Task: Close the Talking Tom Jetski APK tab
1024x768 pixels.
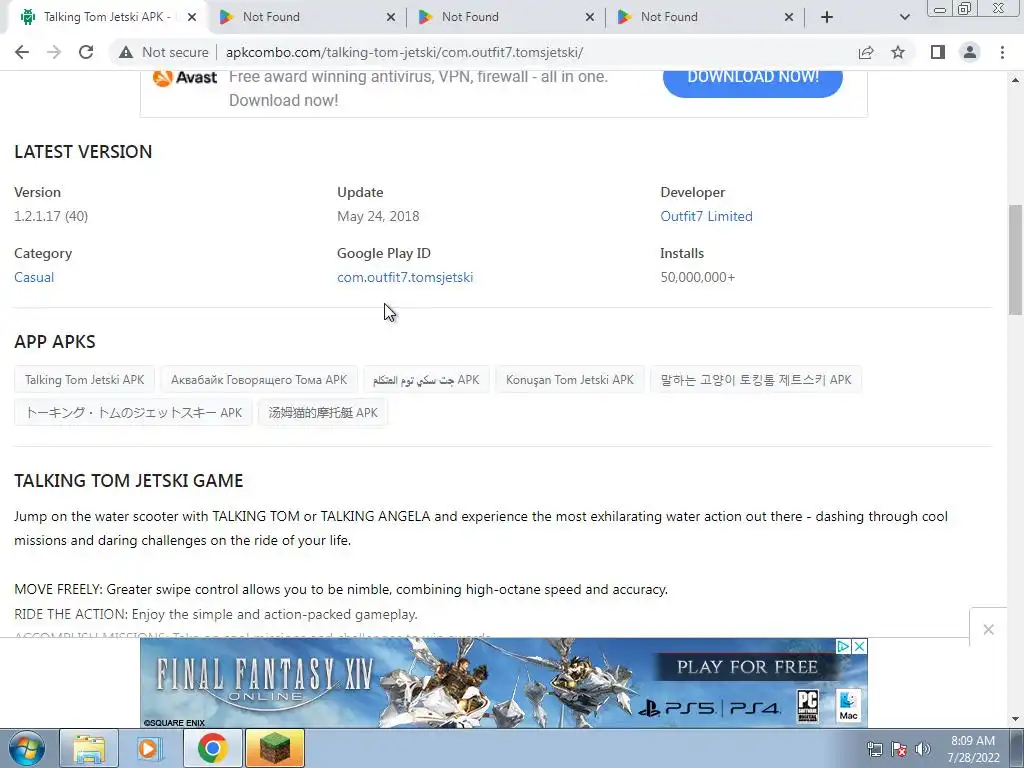Action: (192, 17)
